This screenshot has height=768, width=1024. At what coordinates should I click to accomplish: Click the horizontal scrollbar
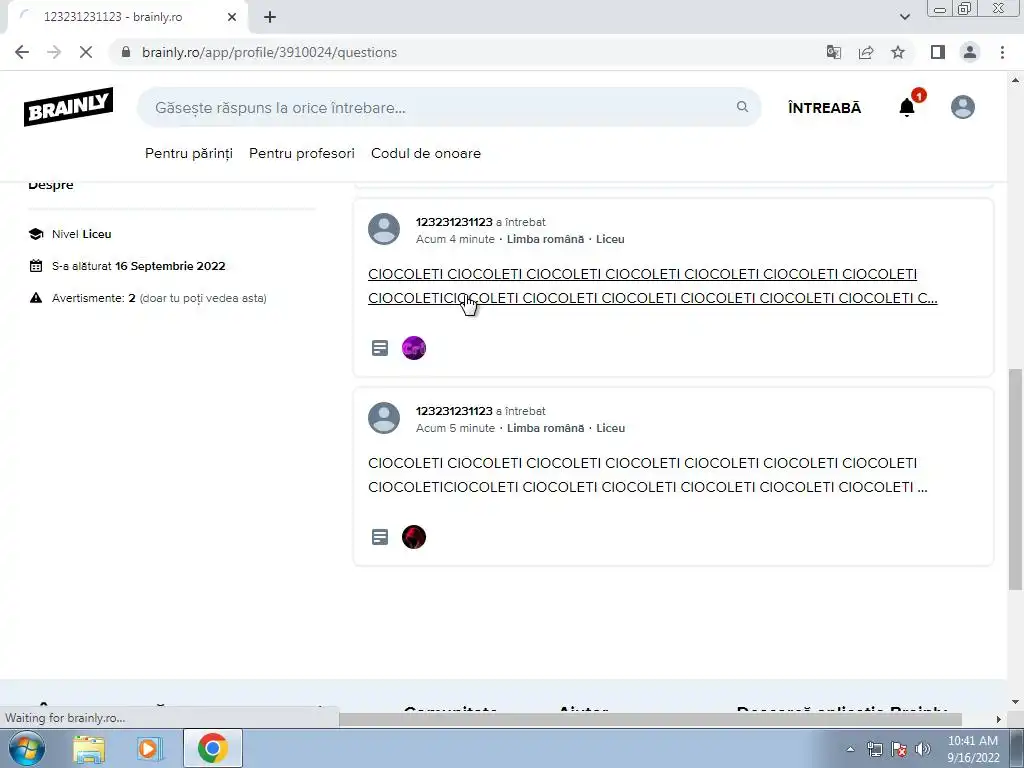click(650, 719)
